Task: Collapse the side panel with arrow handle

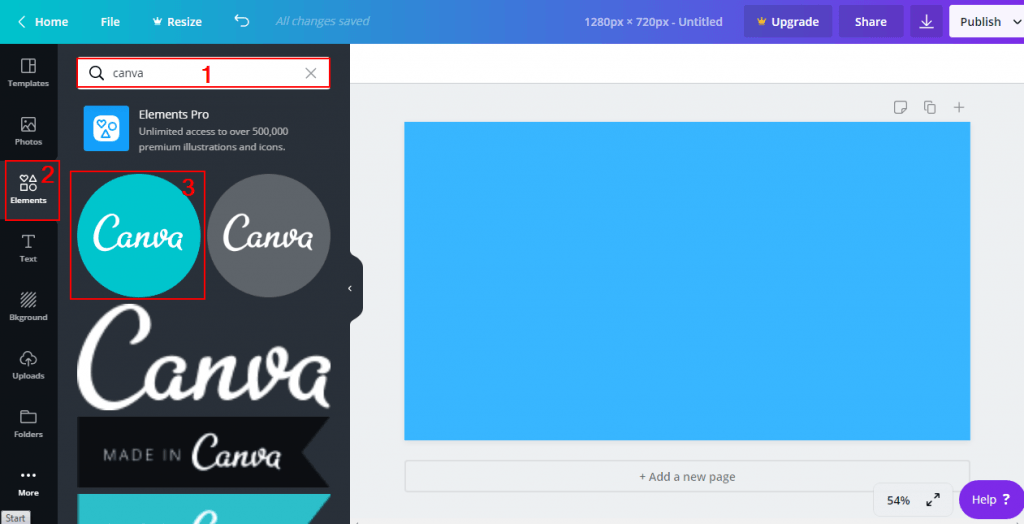Action: pos(350,288)
